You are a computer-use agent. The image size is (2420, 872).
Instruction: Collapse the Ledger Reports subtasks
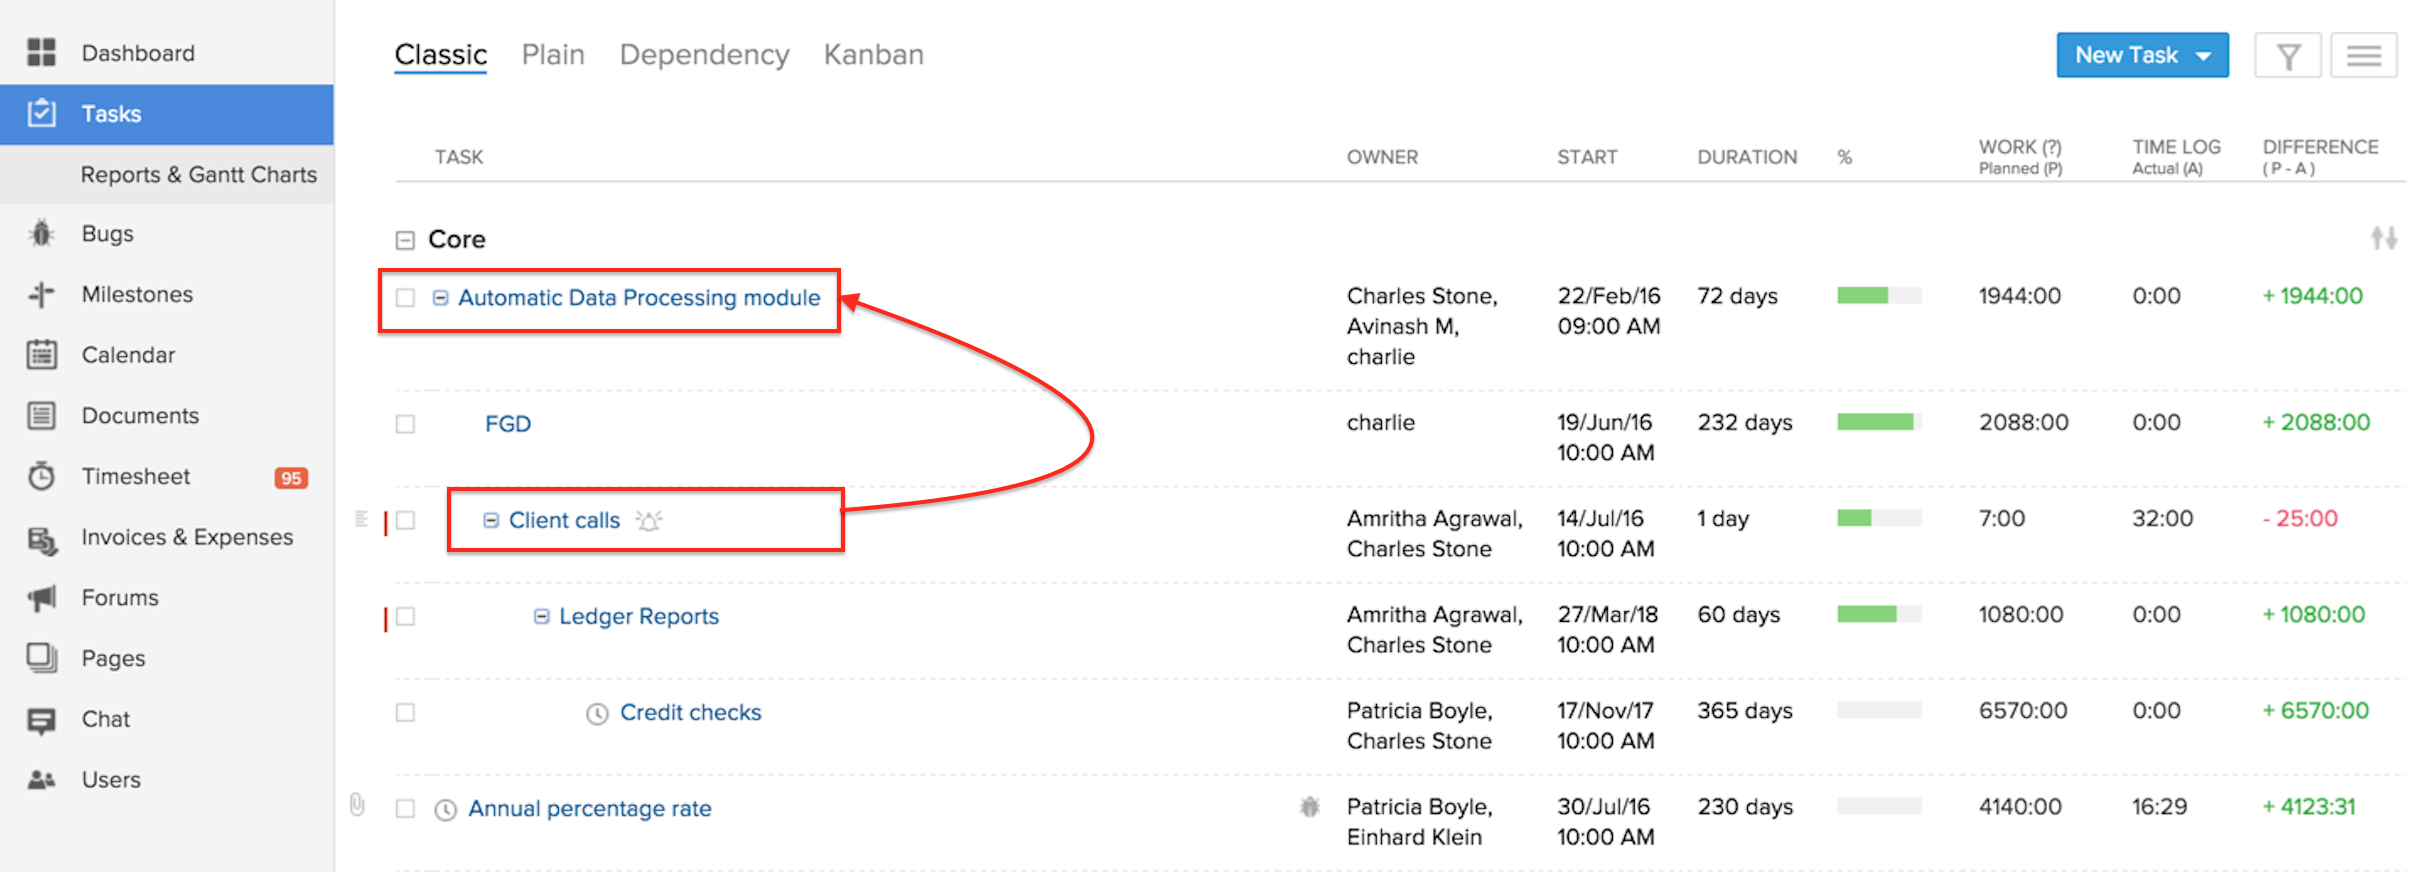pyautogui.click(x=541, y=617)
